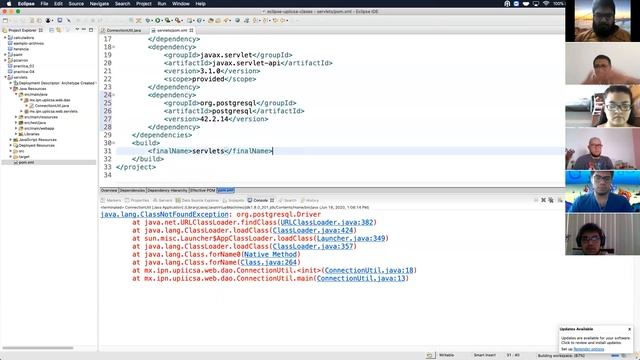
Task: Switch to the Dependencies tab
Action: coord(132,191)
